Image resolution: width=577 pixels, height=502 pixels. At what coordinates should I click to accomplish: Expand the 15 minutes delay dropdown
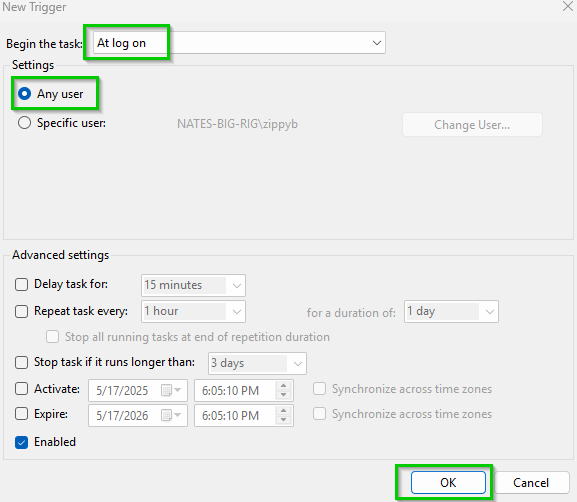pos(193,285)
